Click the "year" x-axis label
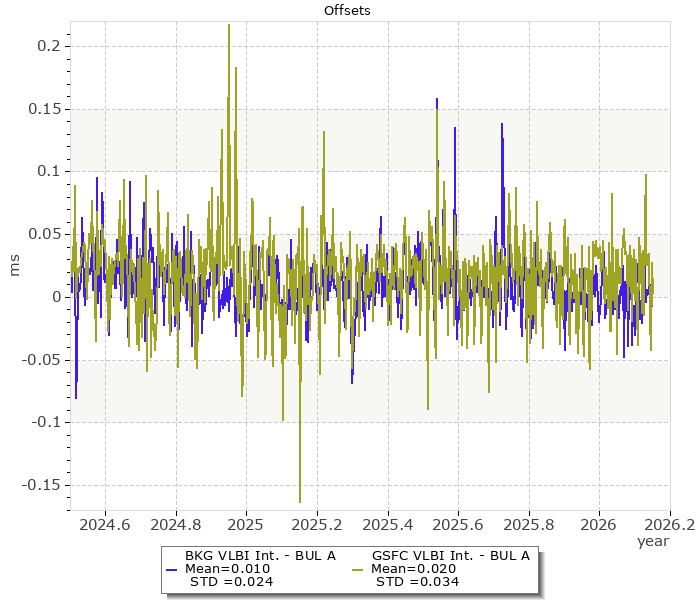This screenshot has width=700, height=600. tap(653, 541)
